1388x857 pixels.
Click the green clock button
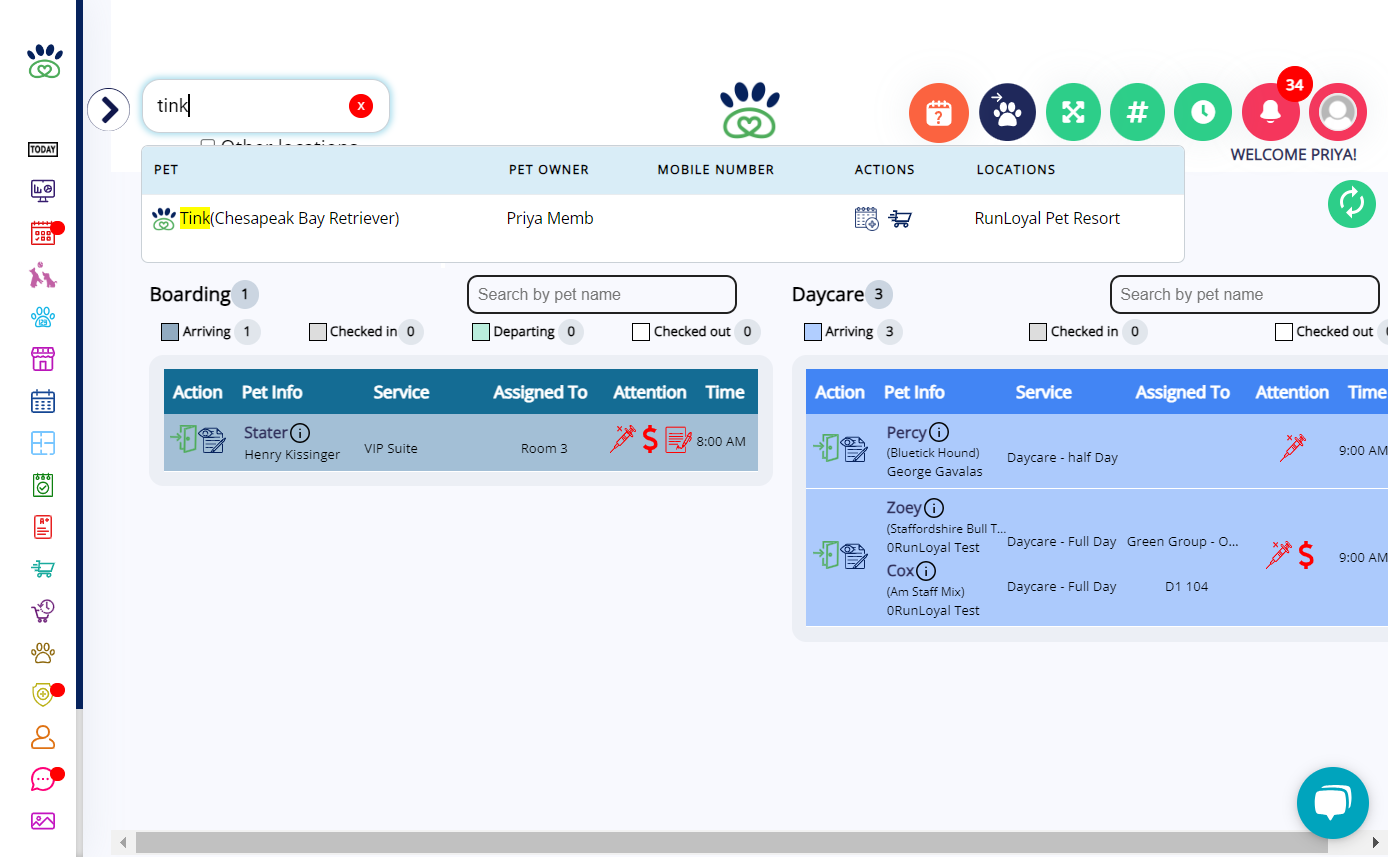coord(1202,112)
